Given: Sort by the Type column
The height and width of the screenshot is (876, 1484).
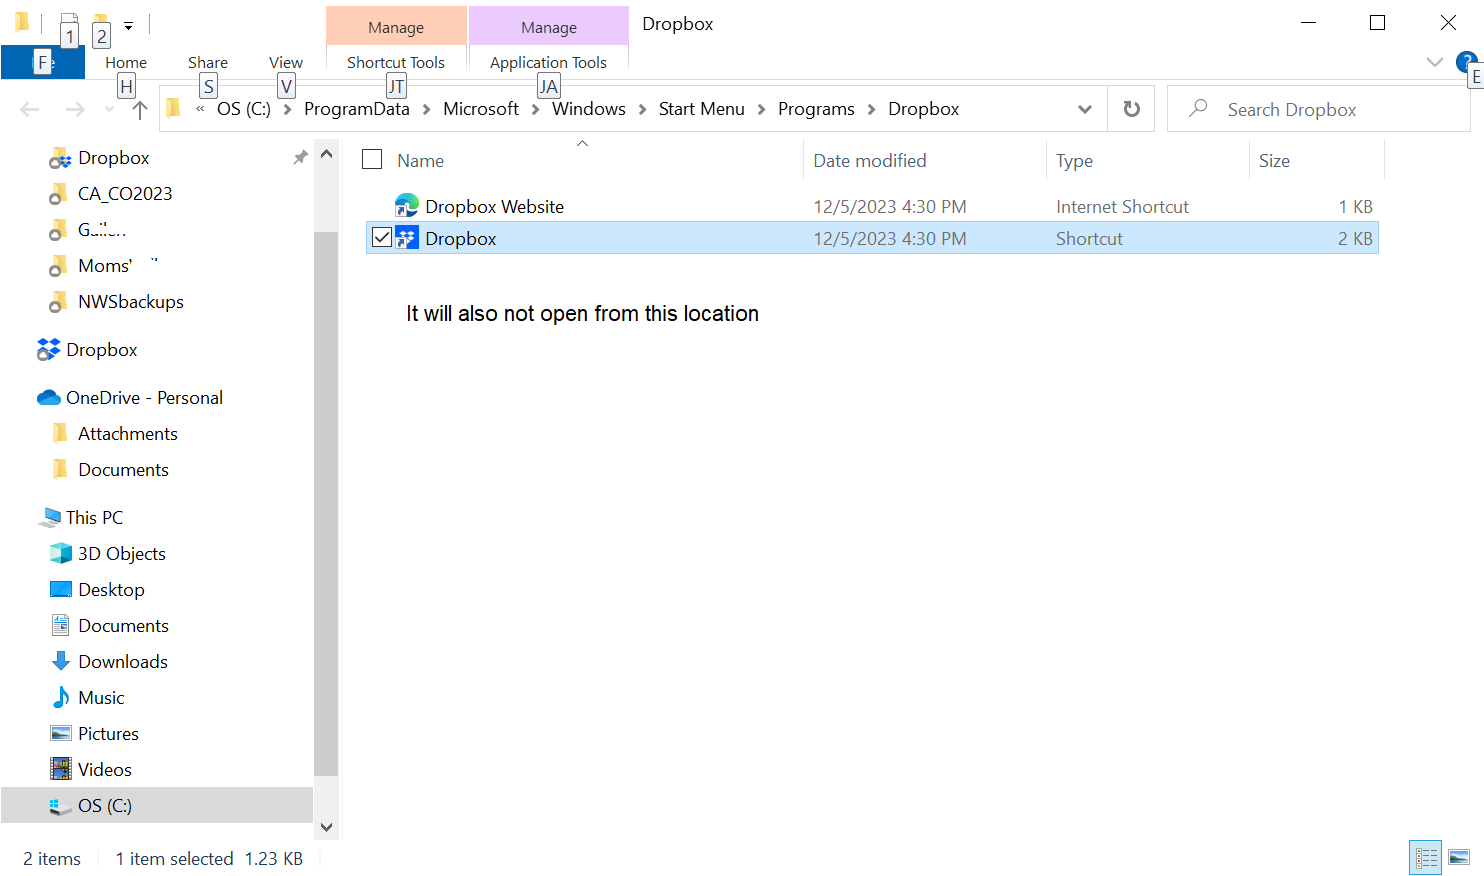Looking at the screenshot, I should [1075, 160].
